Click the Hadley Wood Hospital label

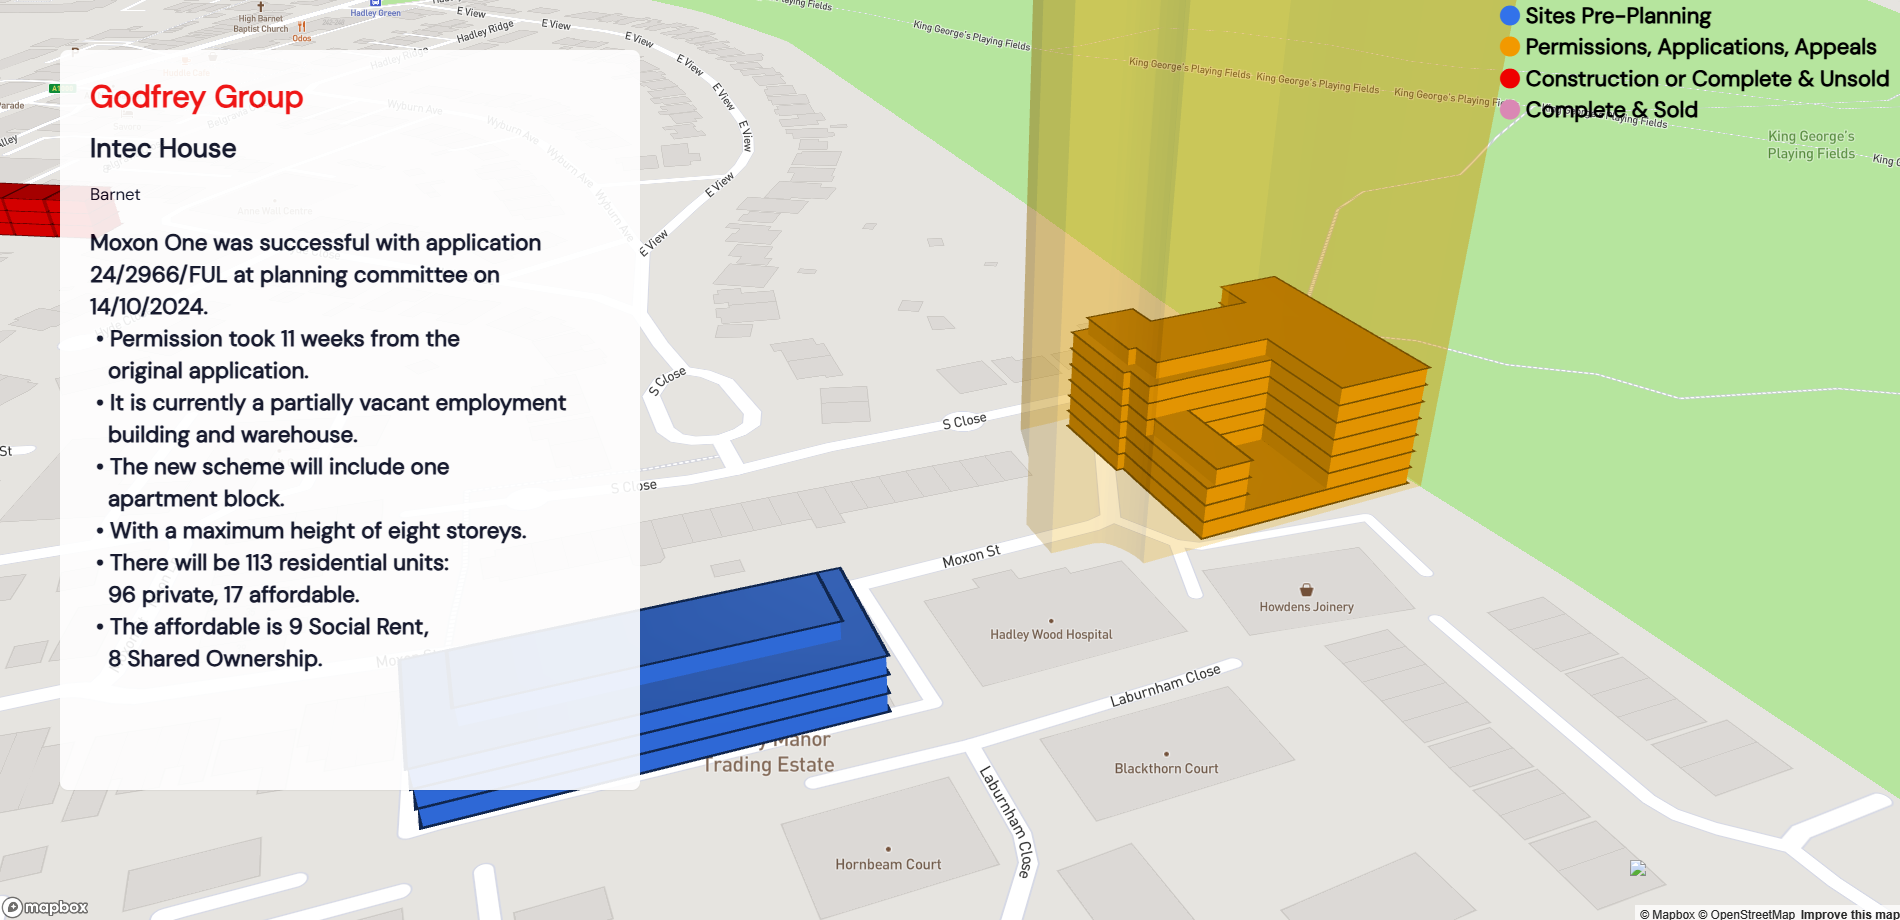pyautogui.click(x=1051, y=635)
